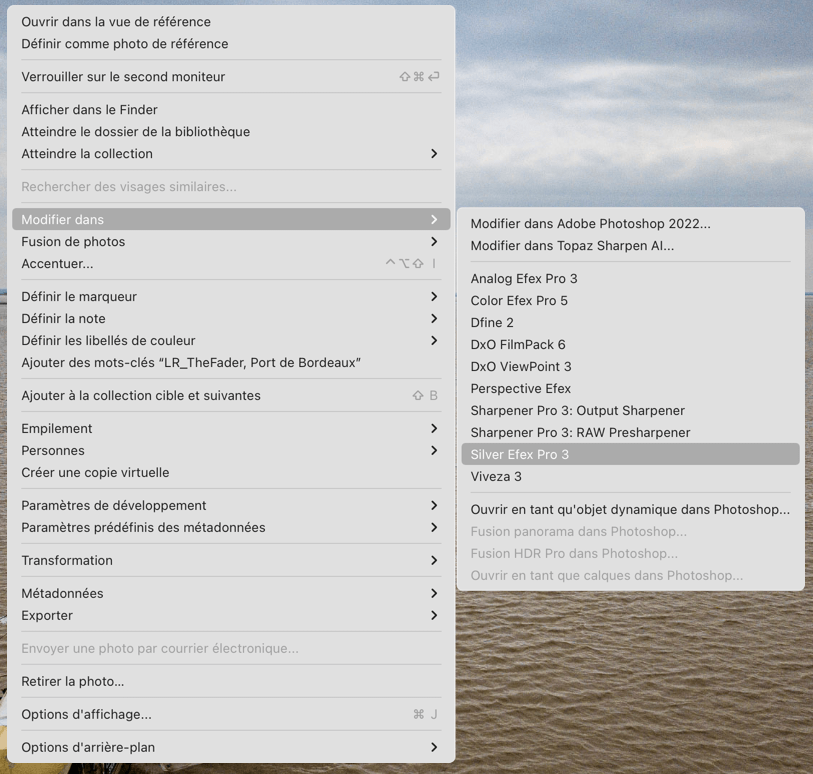This screenshot has height=774, width=813.
Task: Click 'Verrouiller sur le second moniteur'
Action: (231, 77)
